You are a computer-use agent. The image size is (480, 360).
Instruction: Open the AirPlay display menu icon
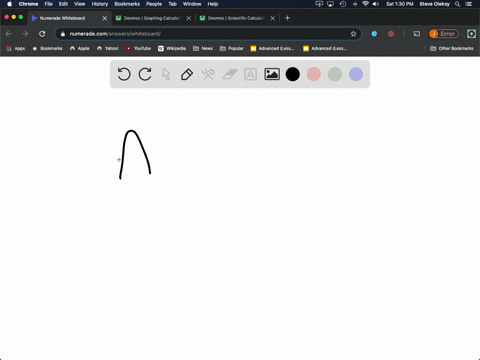coord(330,4)
